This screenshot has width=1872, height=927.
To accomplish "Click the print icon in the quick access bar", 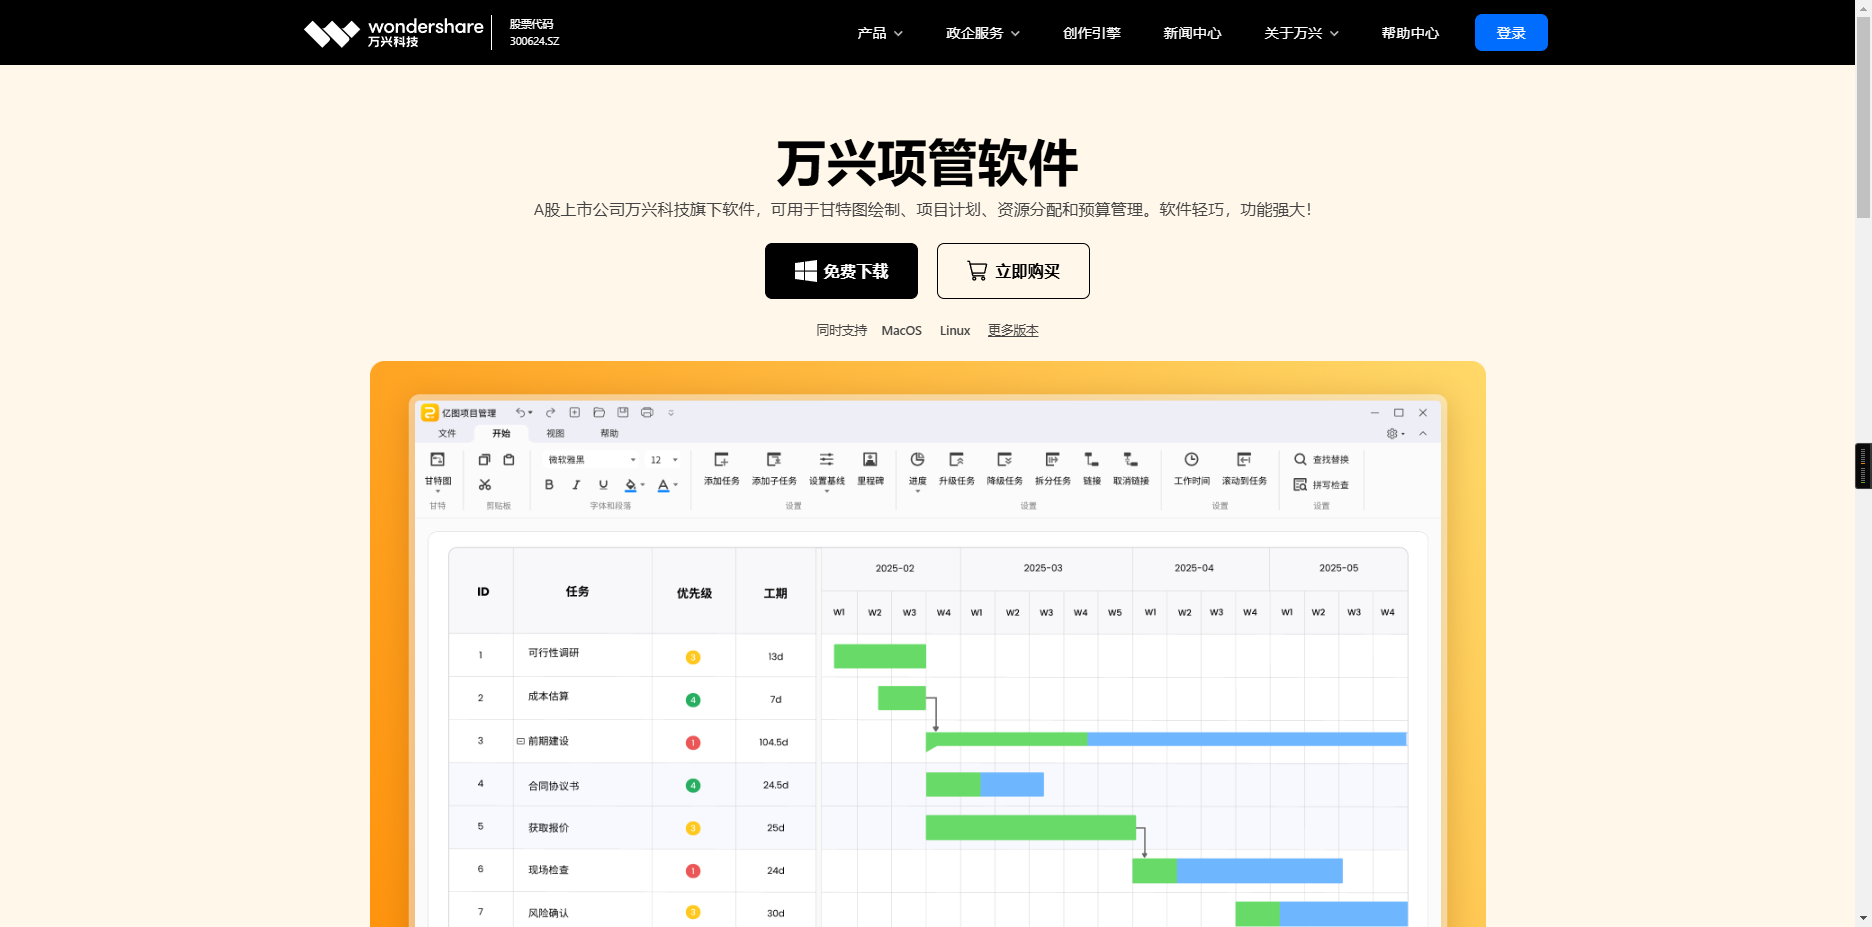I will coord(647,412).
